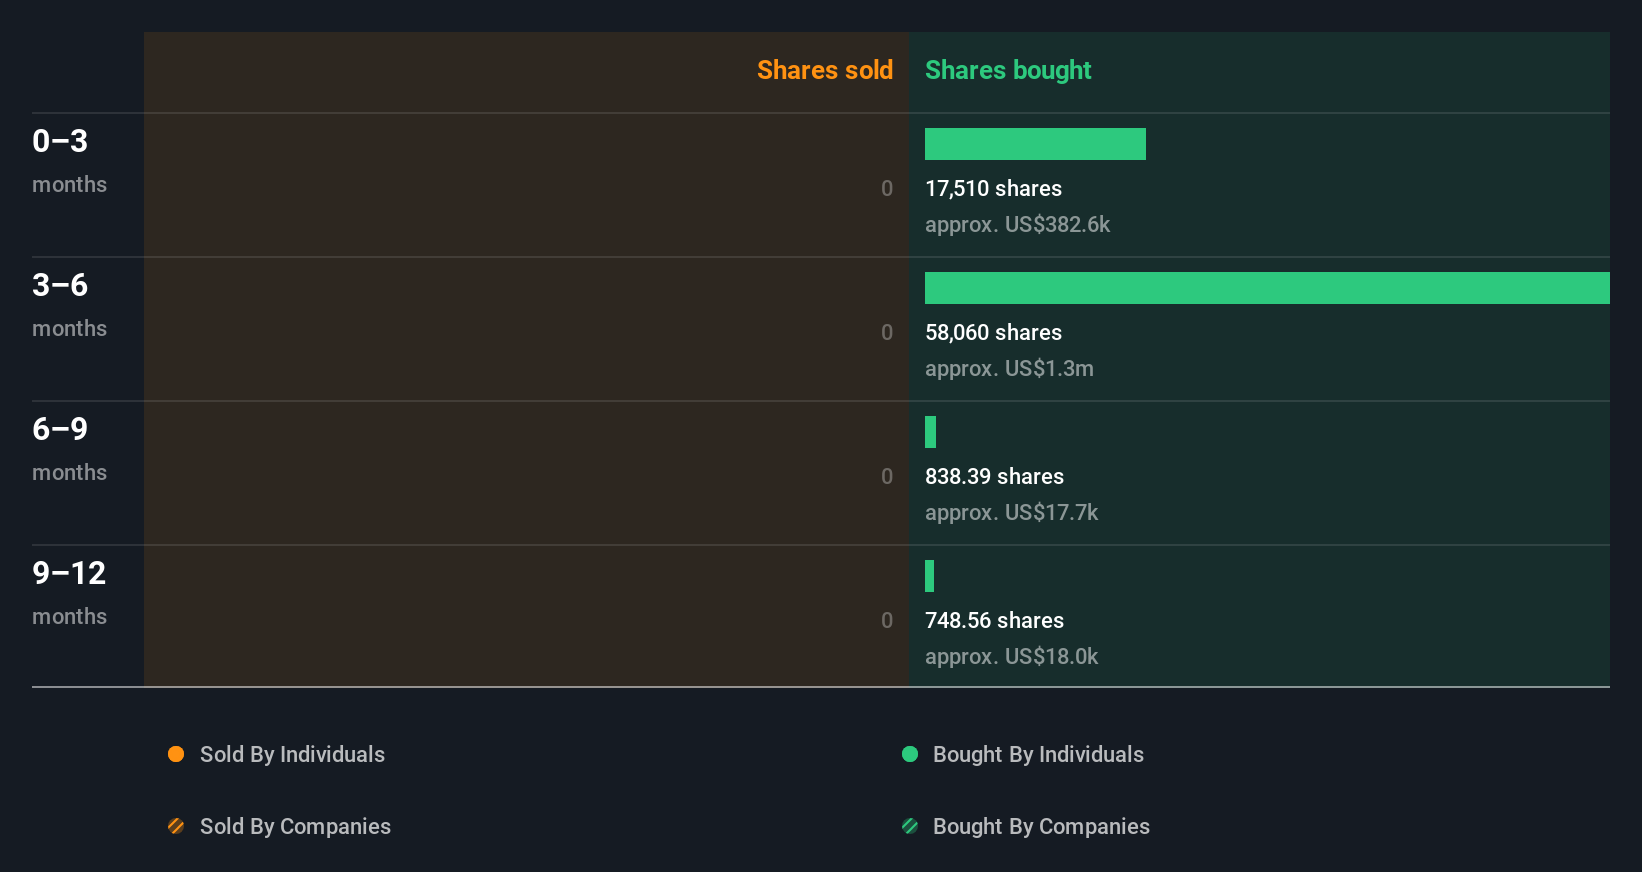Toggle the Sold By Companies legend label
This screenshot has width=1642, height=872.
pyautogui.click(x=295, y=826)
